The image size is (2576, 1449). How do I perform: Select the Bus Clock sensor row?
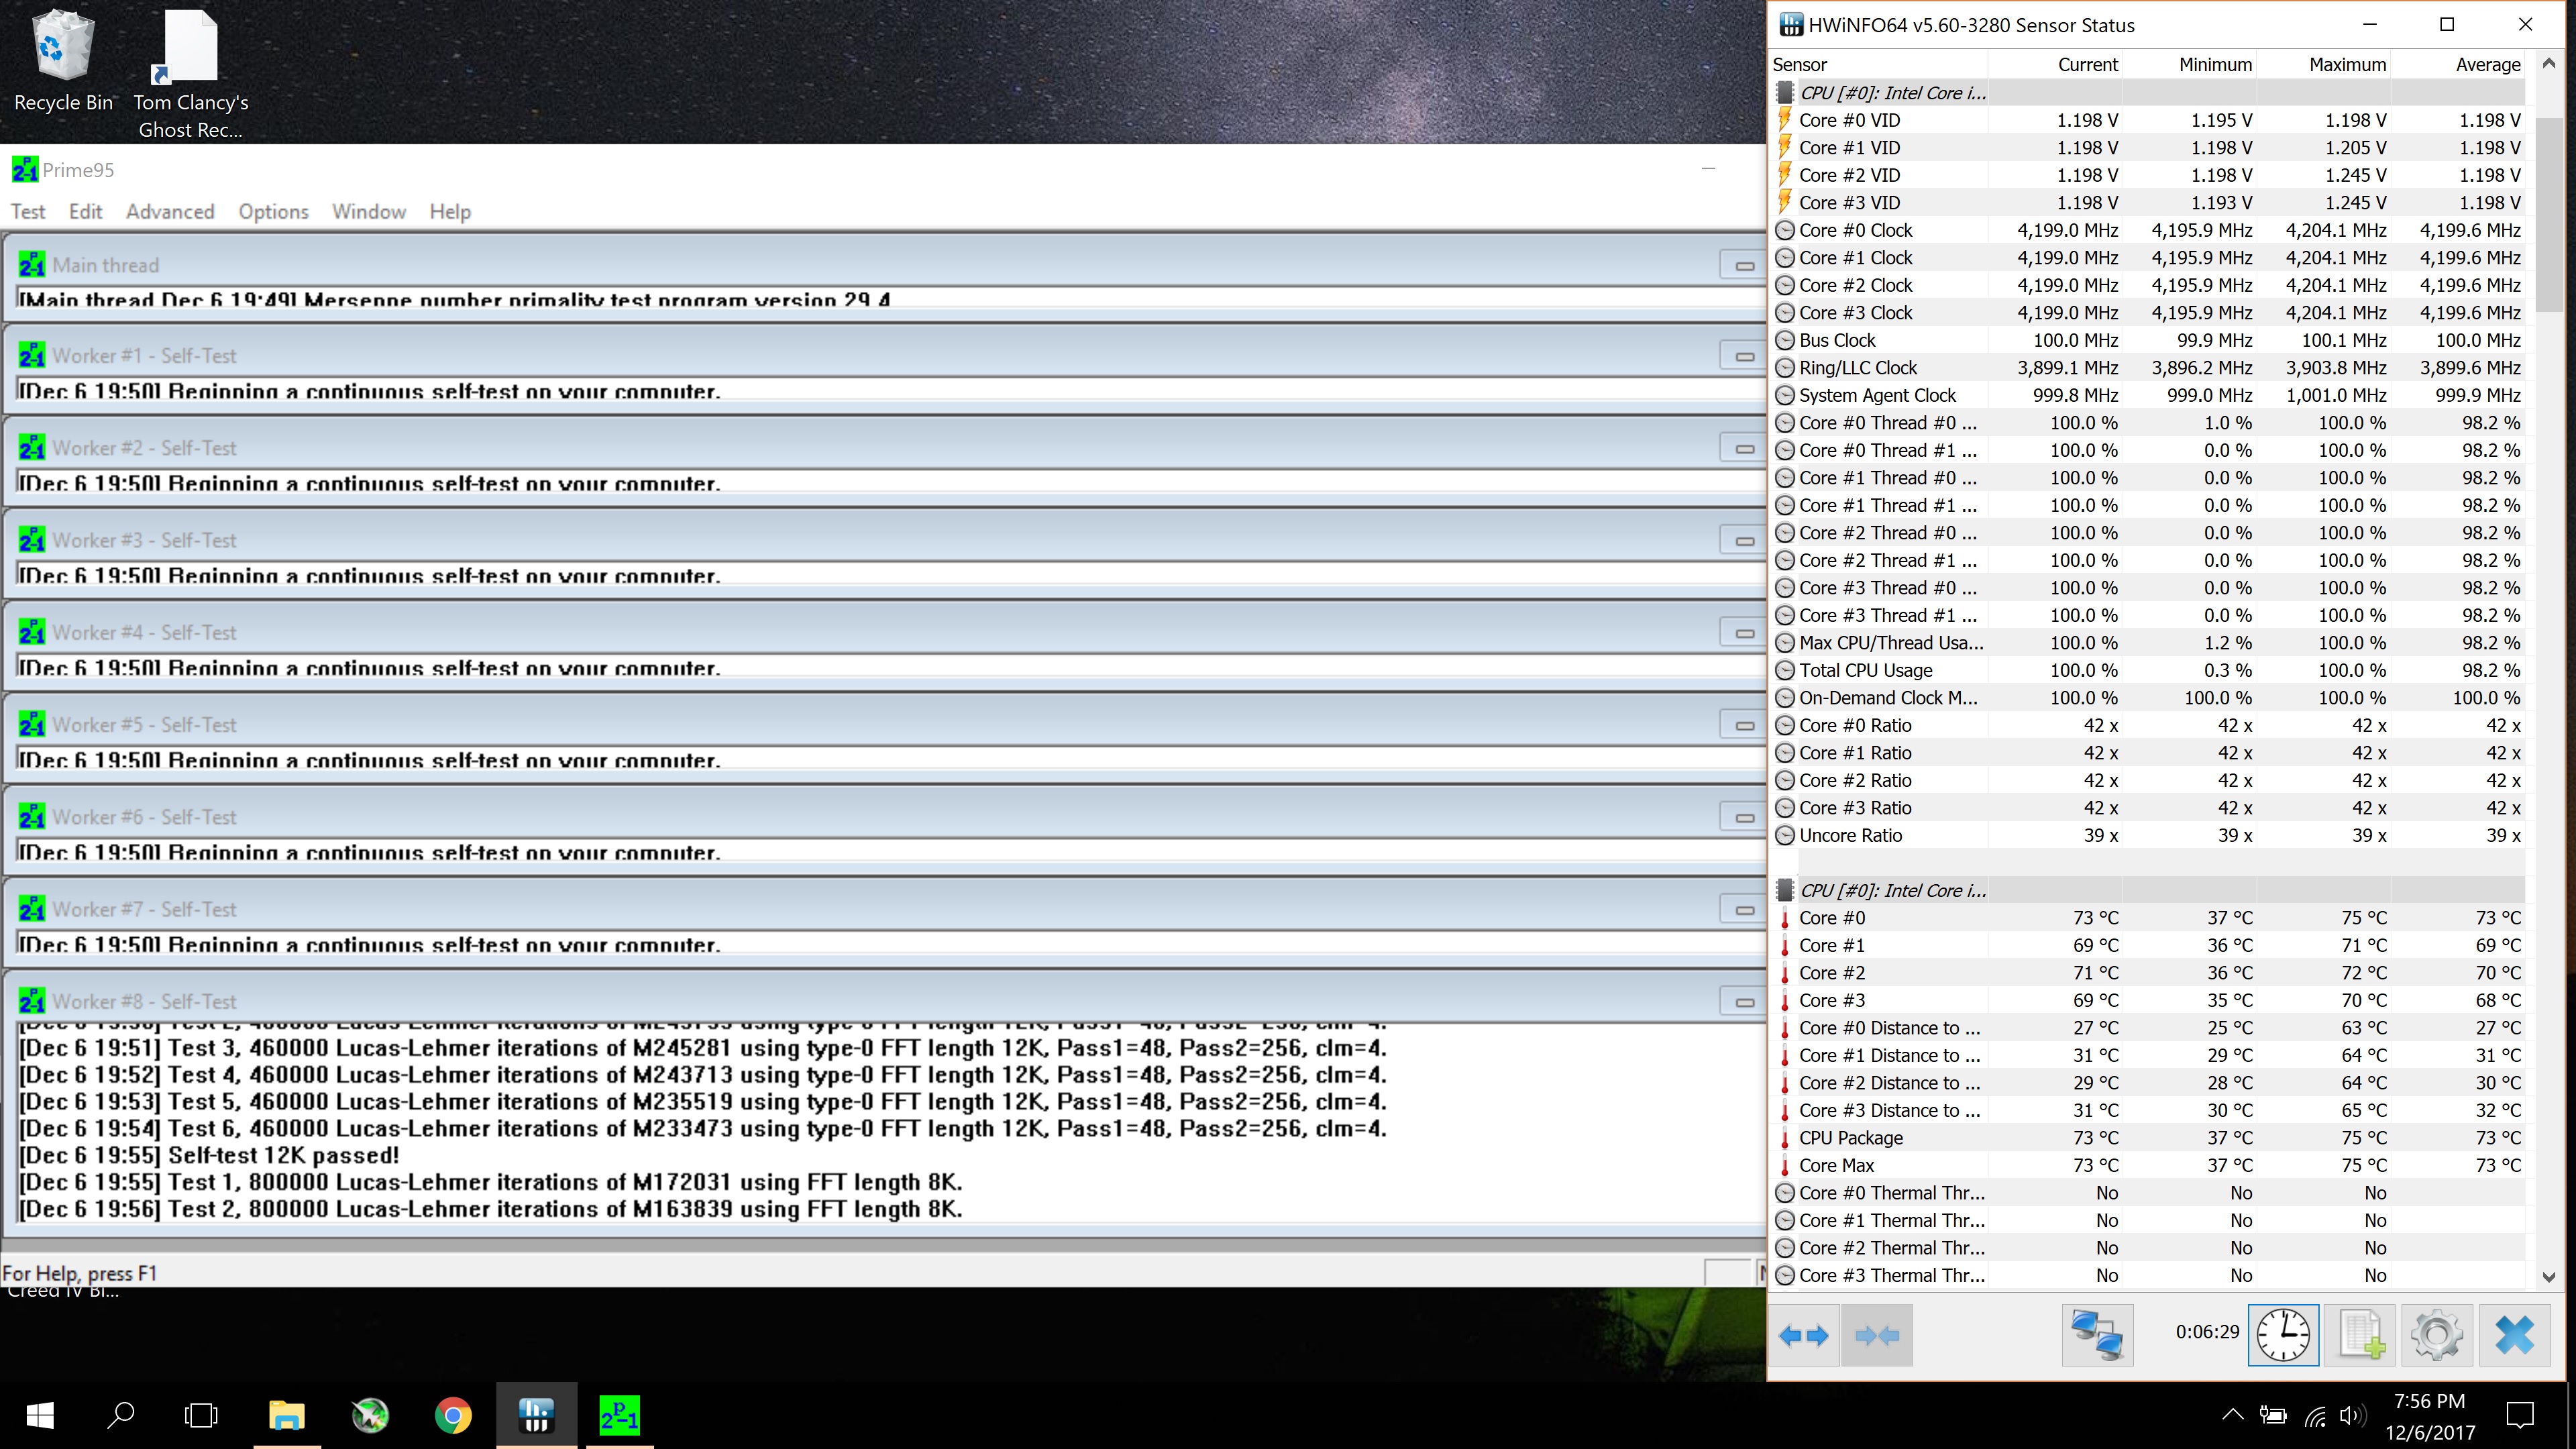coord(2148,340)
